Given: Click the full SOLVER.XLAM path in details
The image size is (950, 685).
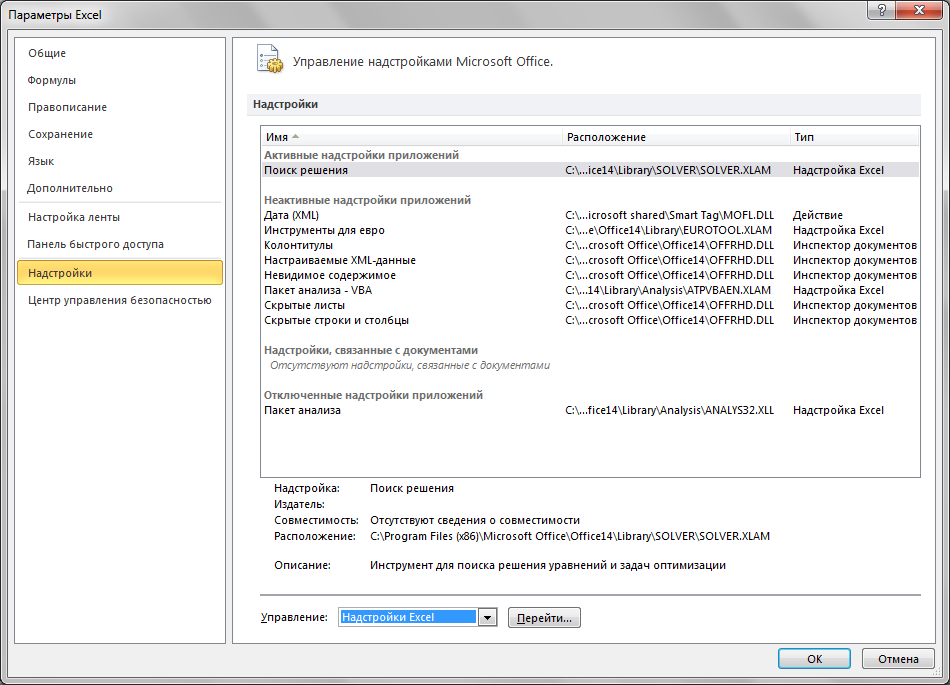Looking at the screenshot, I should tap(570, 536).
